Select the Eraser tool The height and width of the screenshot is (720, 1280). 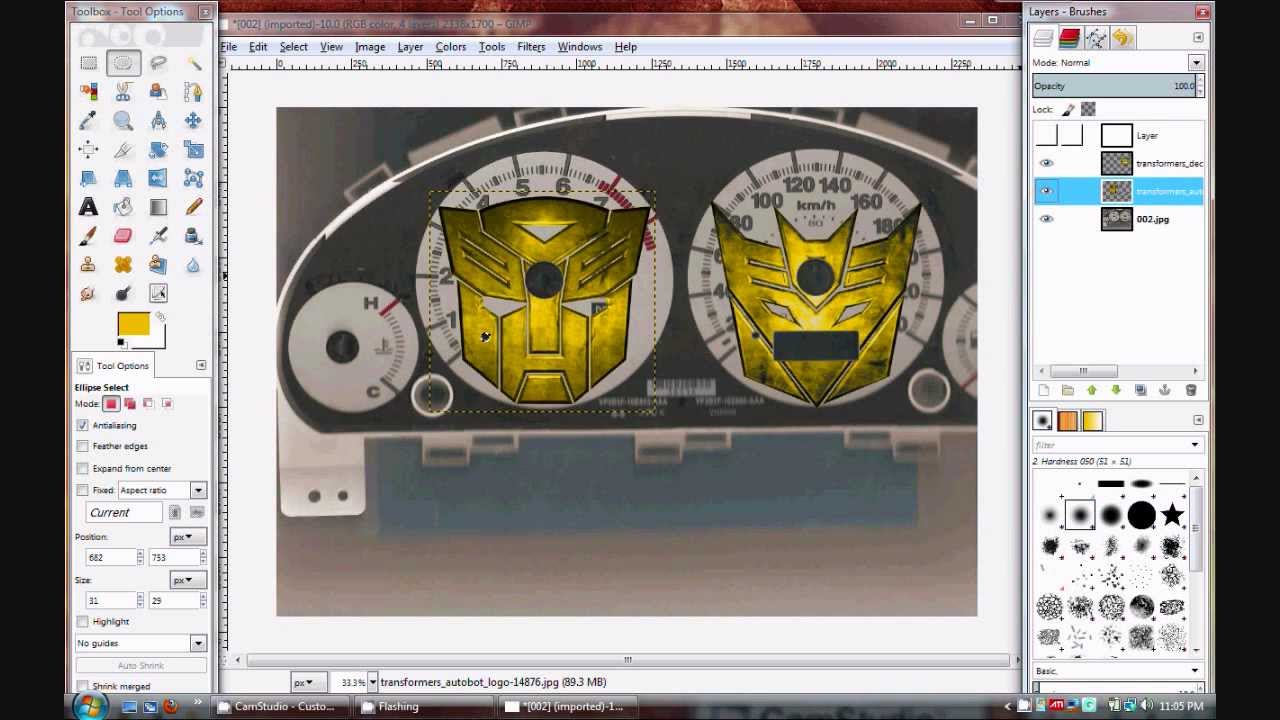[x=123, y=237]
